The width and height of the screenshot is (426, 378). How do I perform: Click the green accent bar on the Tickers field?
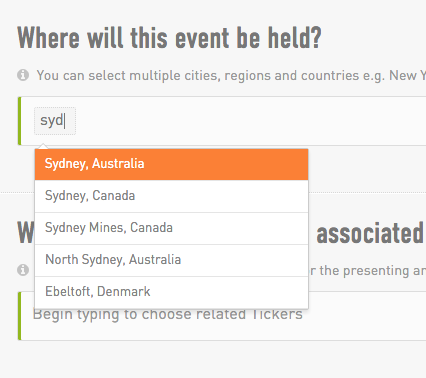coord(19,316)
